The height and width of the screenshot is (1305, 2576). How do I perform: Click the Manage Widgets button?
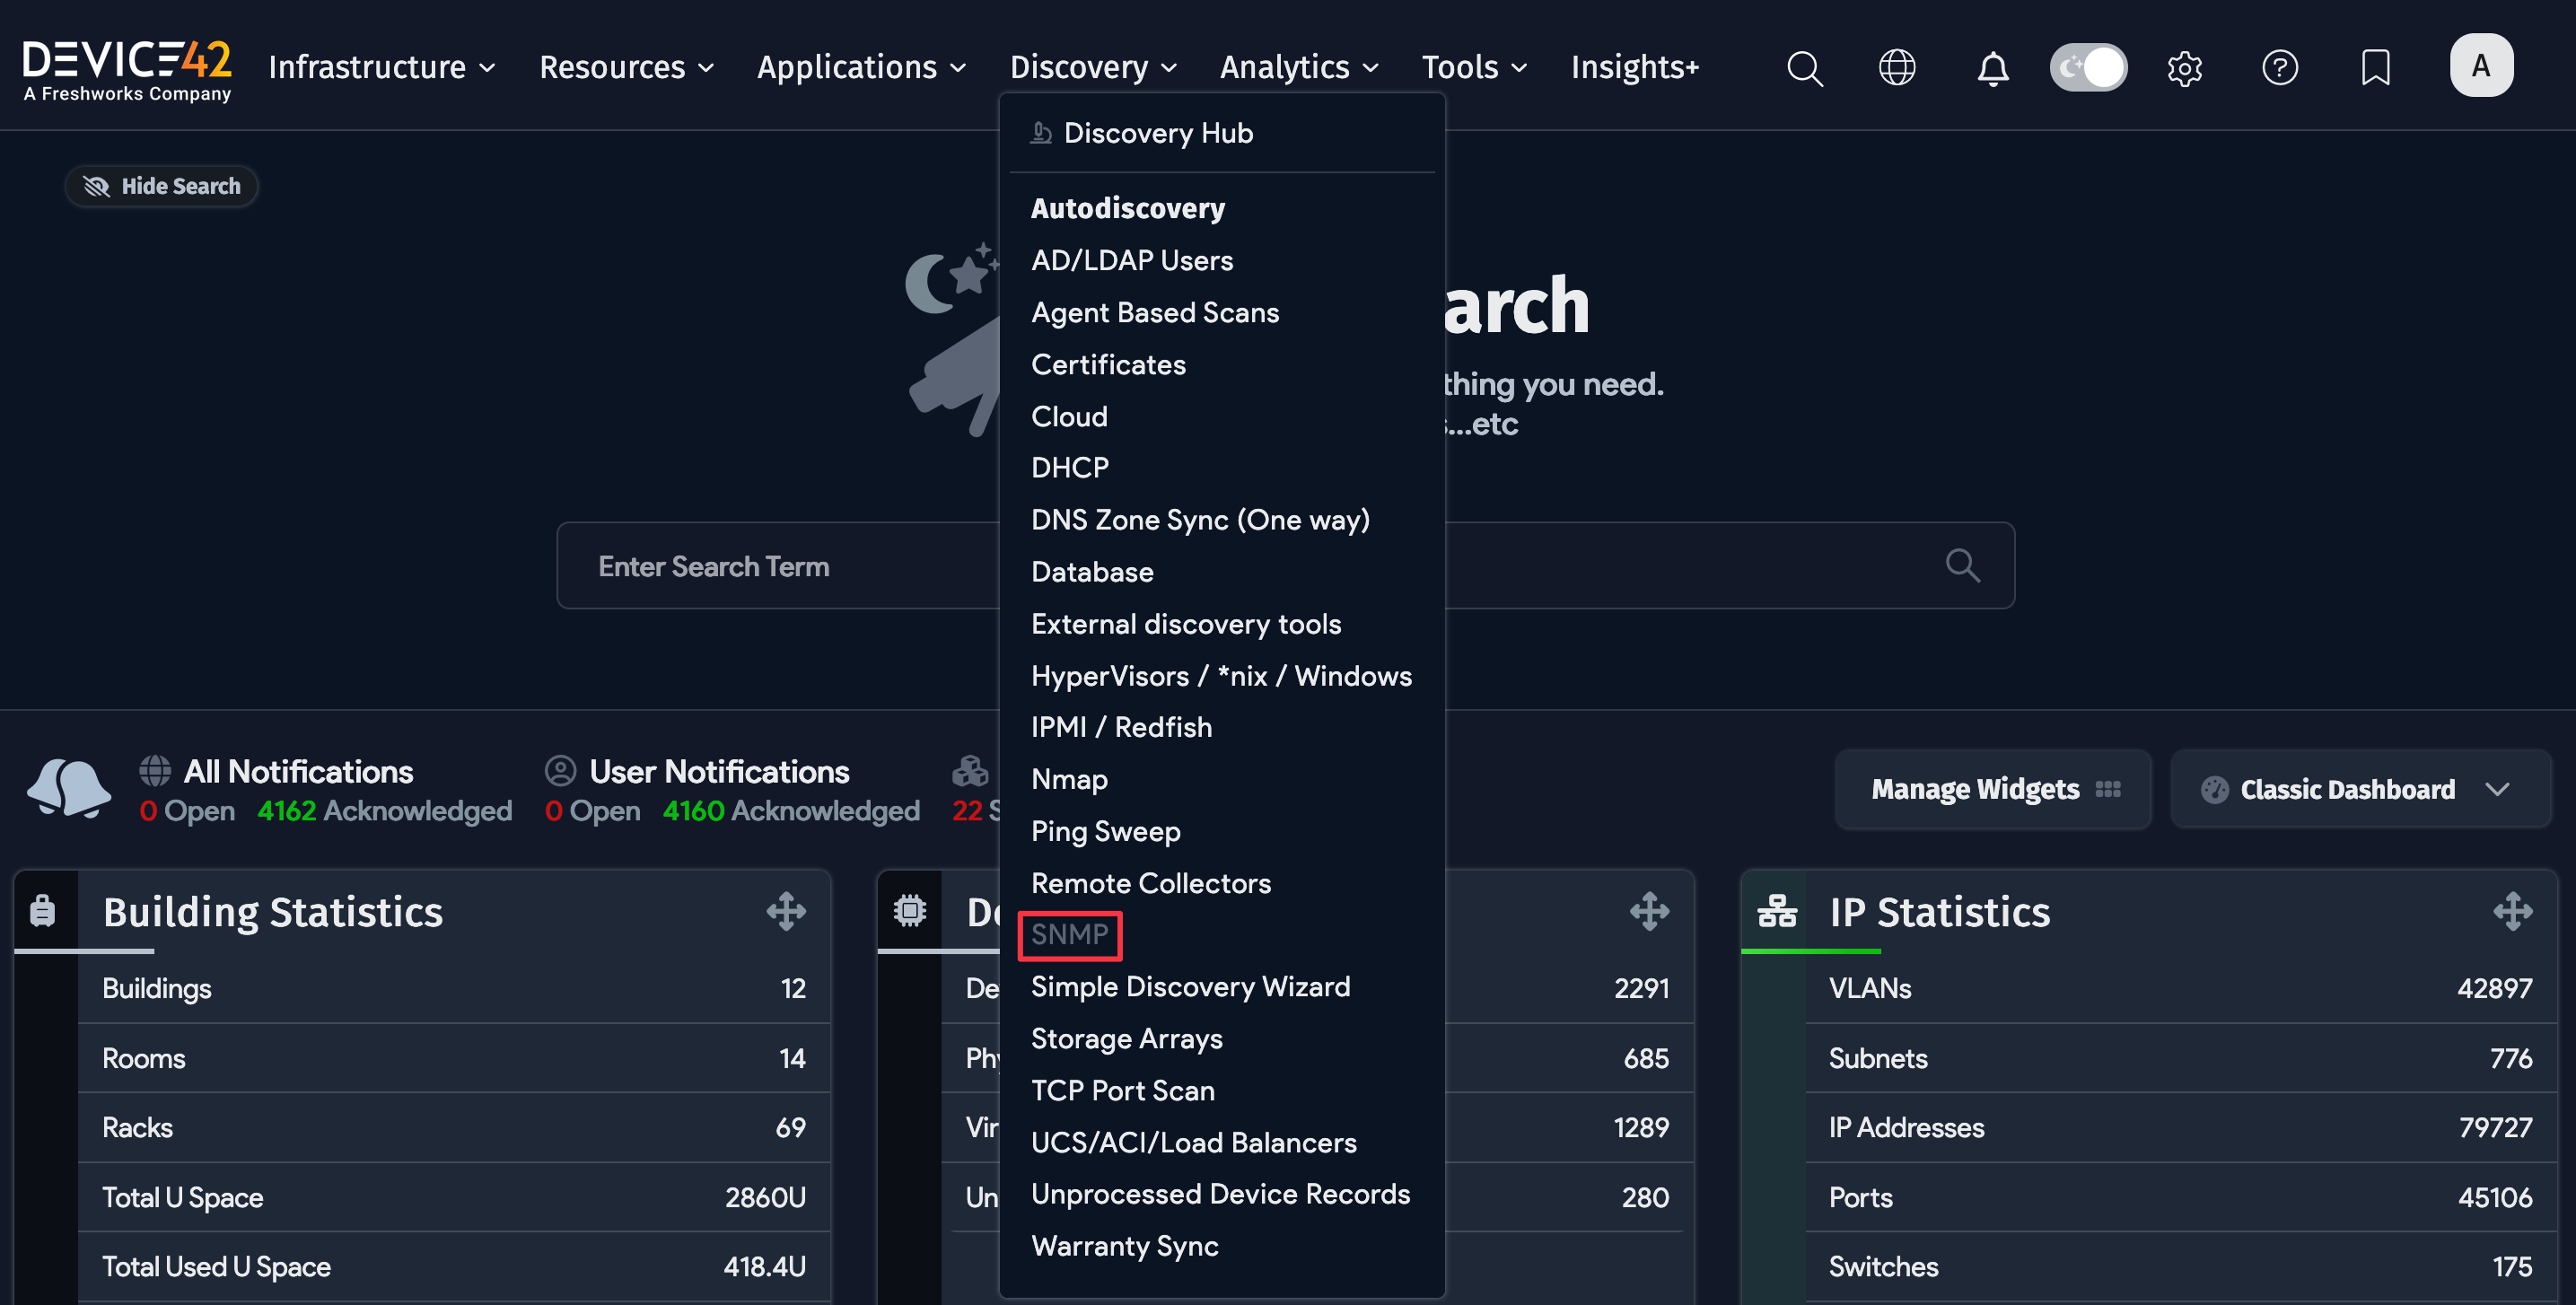1992,789
